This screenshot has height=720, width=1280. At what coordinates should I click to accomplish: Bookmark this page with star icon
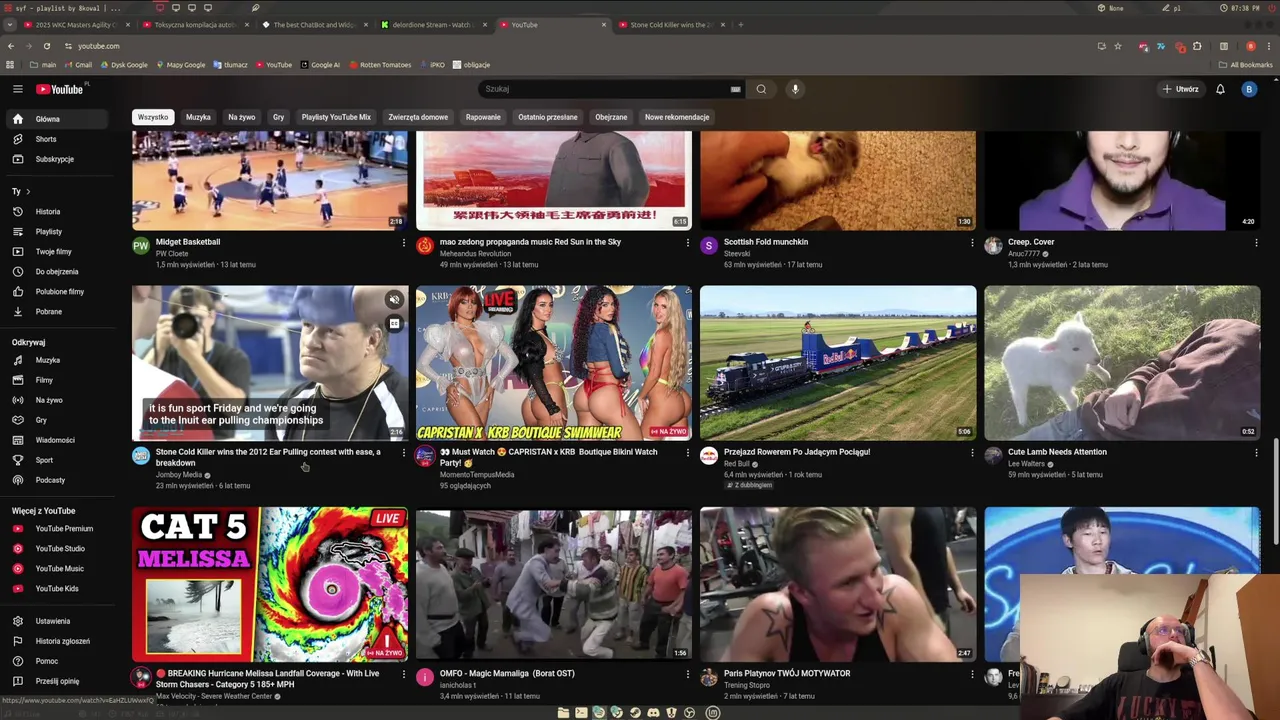[1118, 46]
